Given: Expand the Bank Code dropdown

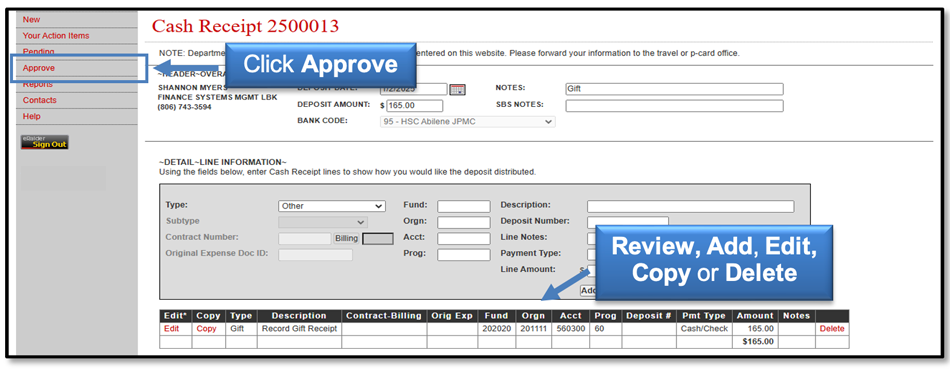Looking at the screenshot, I should point(467,121).
